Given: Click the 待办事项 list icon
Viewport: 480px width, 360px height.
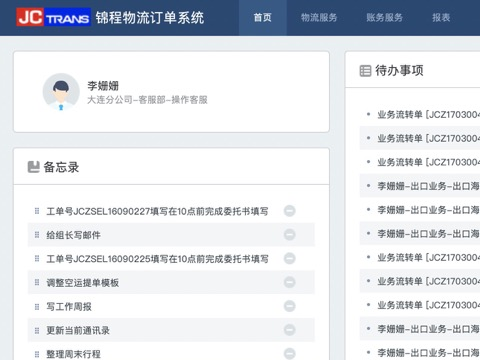Looking at the screenshot, I should 365,71.
